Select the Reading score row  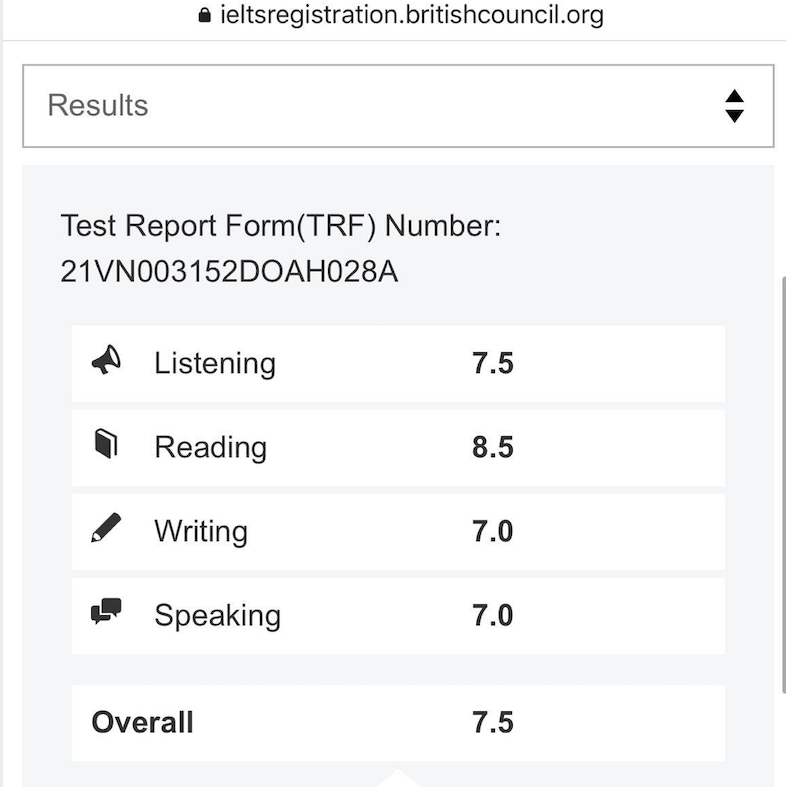click(x=398, y=448)
